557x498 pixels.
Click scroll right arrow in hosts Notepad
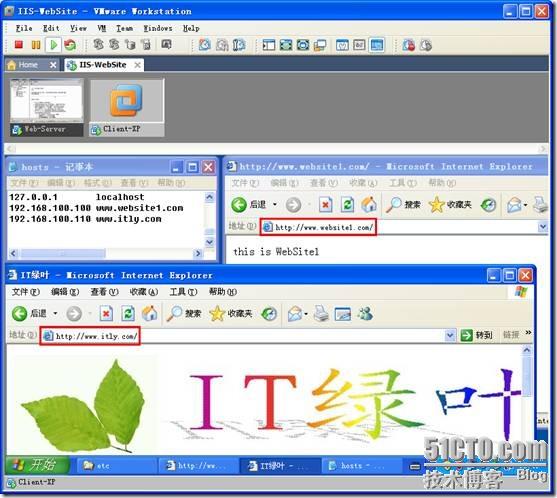point(198,254)
